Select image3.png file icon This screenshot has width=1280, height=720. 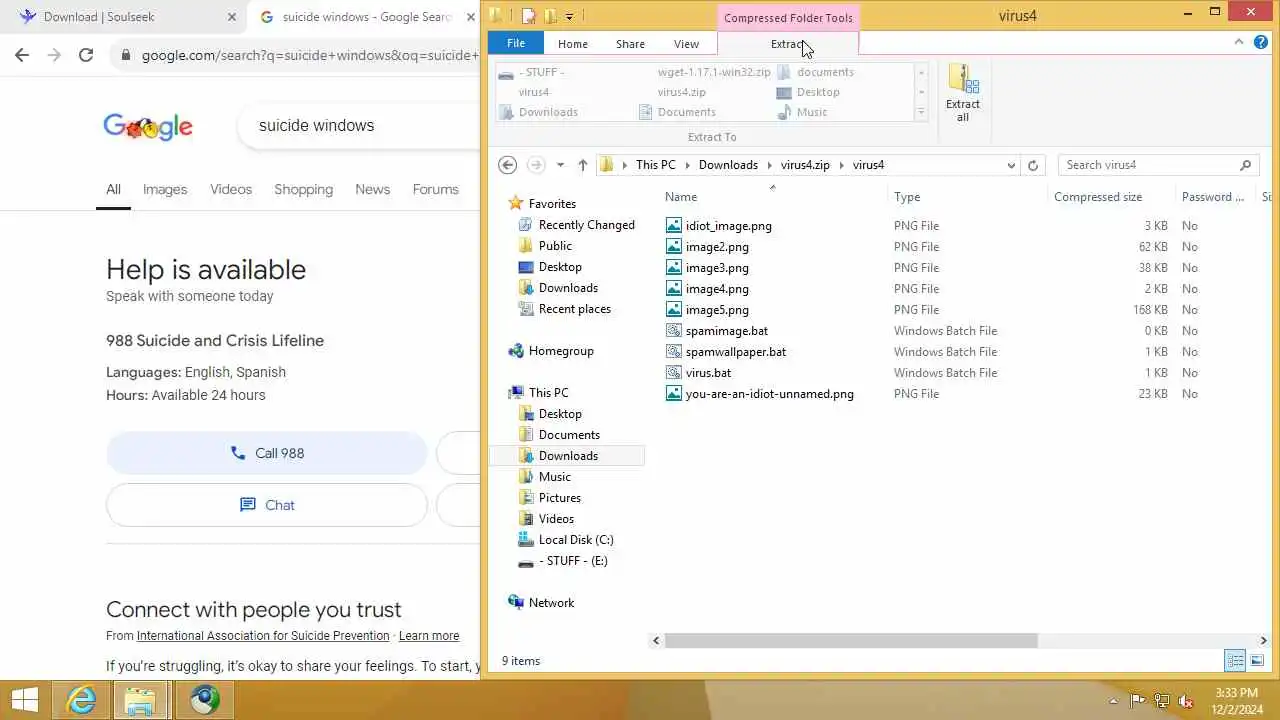click(674, 268)
